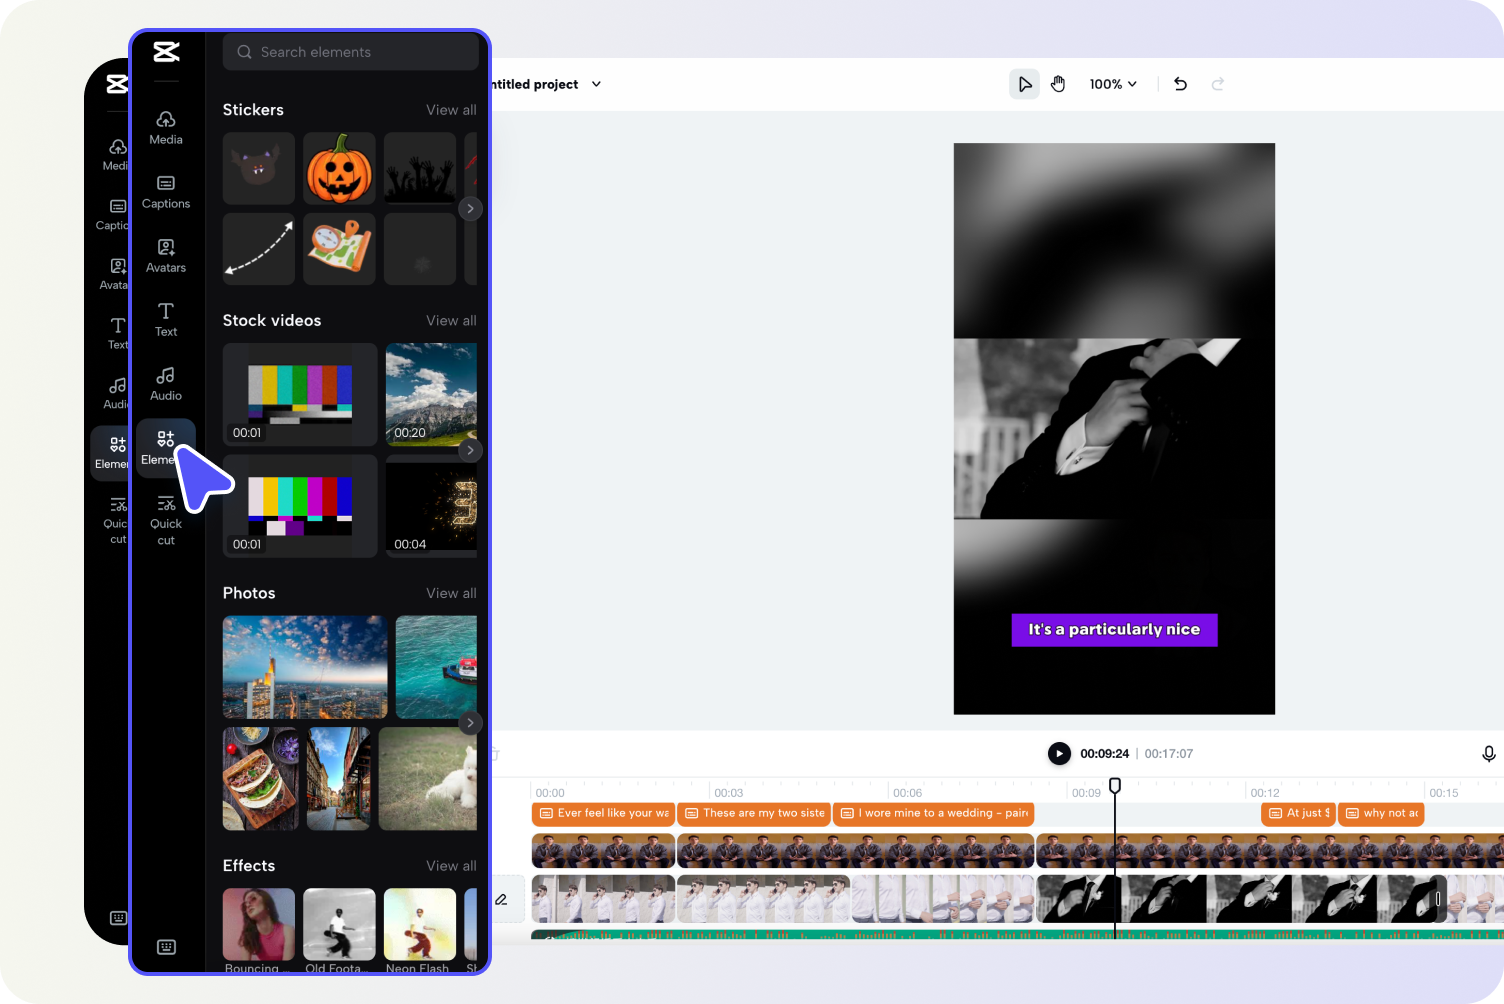Click the pencil edit icon beside the timeline track

coord(501,899)
